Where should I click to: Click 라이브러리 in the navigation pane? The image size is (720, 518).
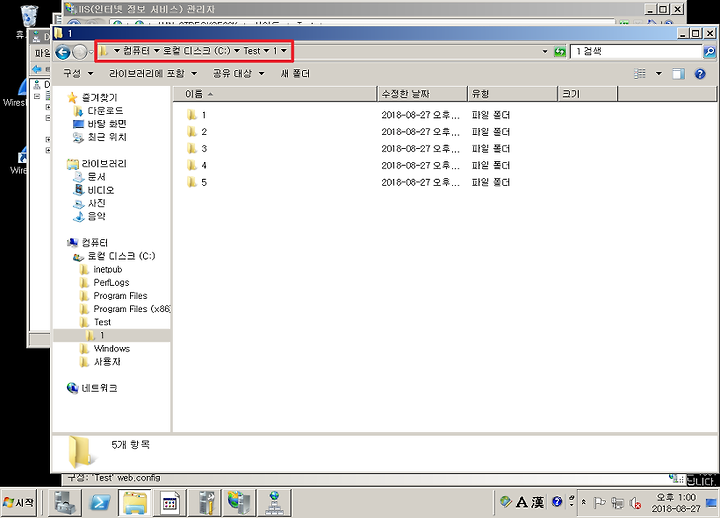(x=104, y=163)
